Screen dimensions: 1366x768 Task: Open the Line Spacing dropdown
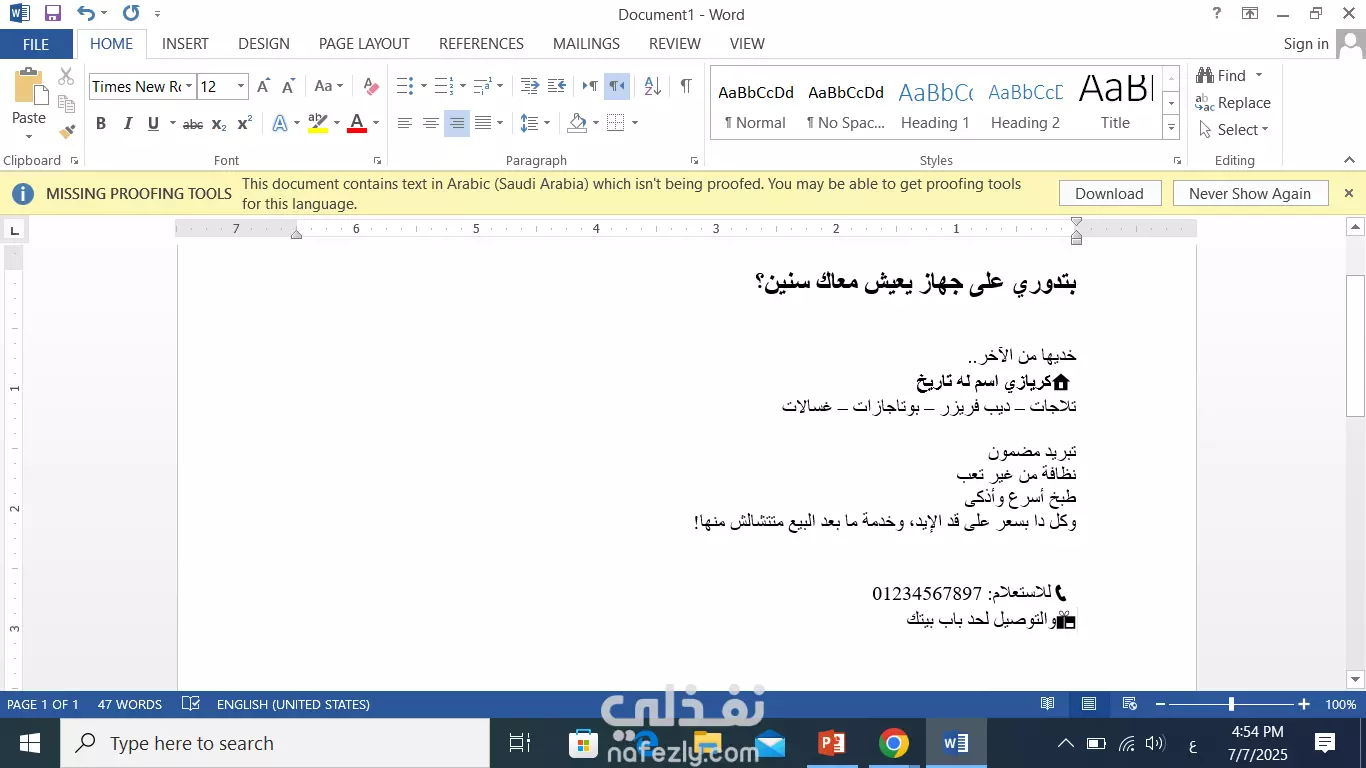(x=535, y=123)
